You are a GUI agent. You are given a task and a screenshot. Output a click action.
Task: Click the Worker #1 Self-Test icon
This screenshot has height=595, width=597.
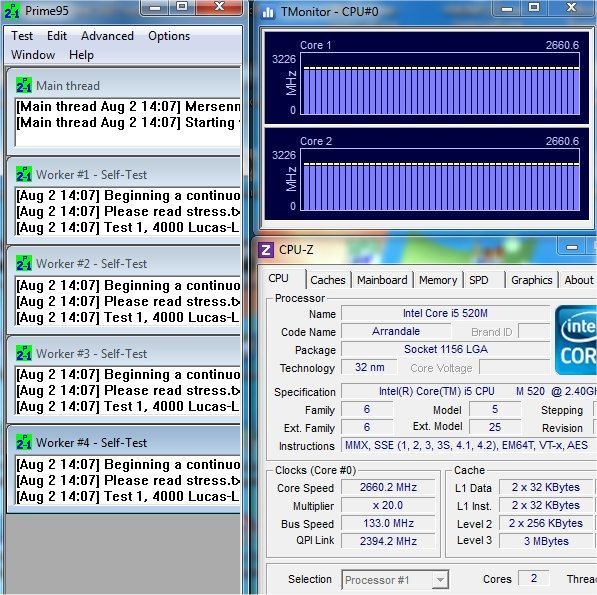click(24, 174)
